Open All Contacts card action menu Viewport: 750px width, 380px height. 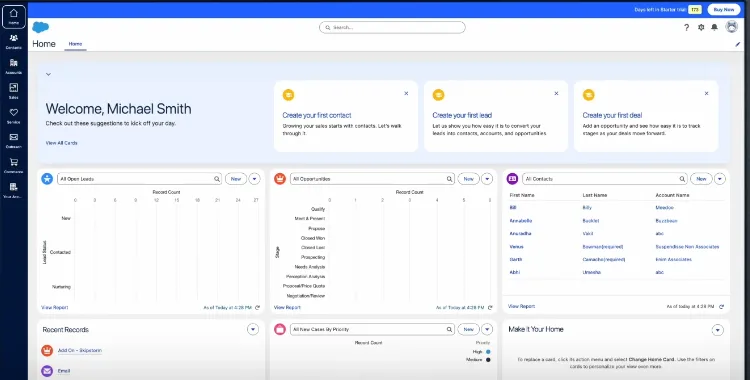(720, 179)
